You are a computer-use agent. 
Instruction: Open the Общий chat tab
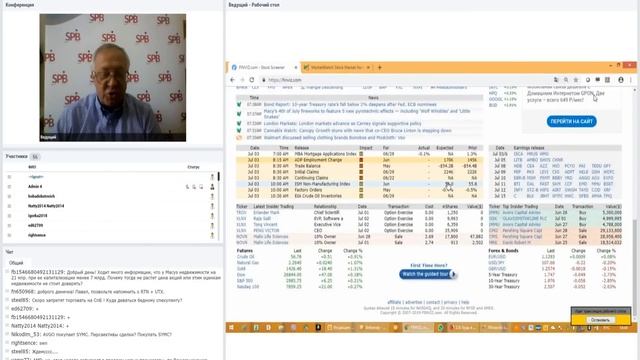(16, 263)
